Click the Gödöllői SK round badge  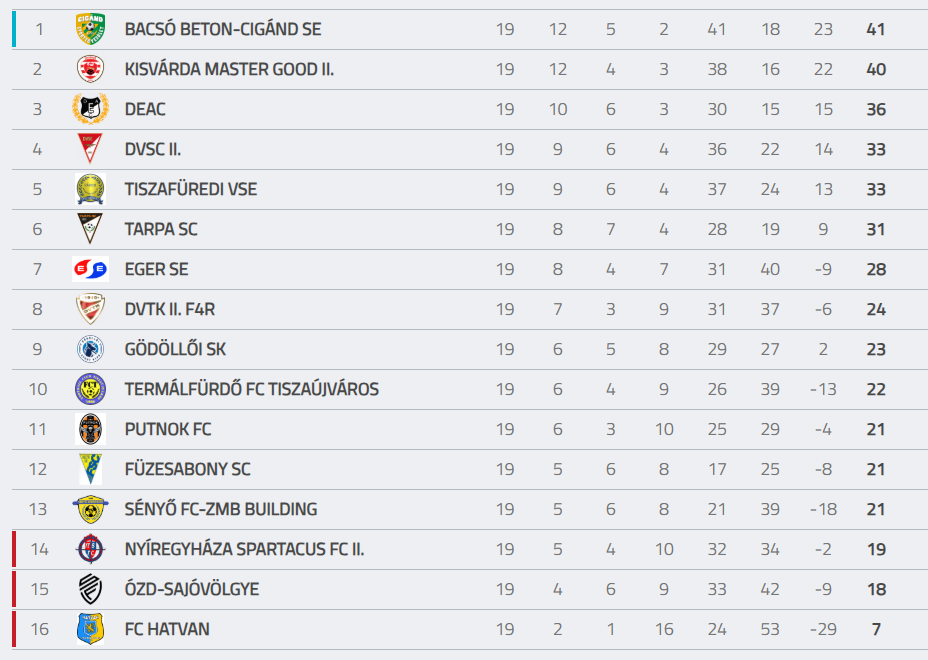[x=90, y=349]
